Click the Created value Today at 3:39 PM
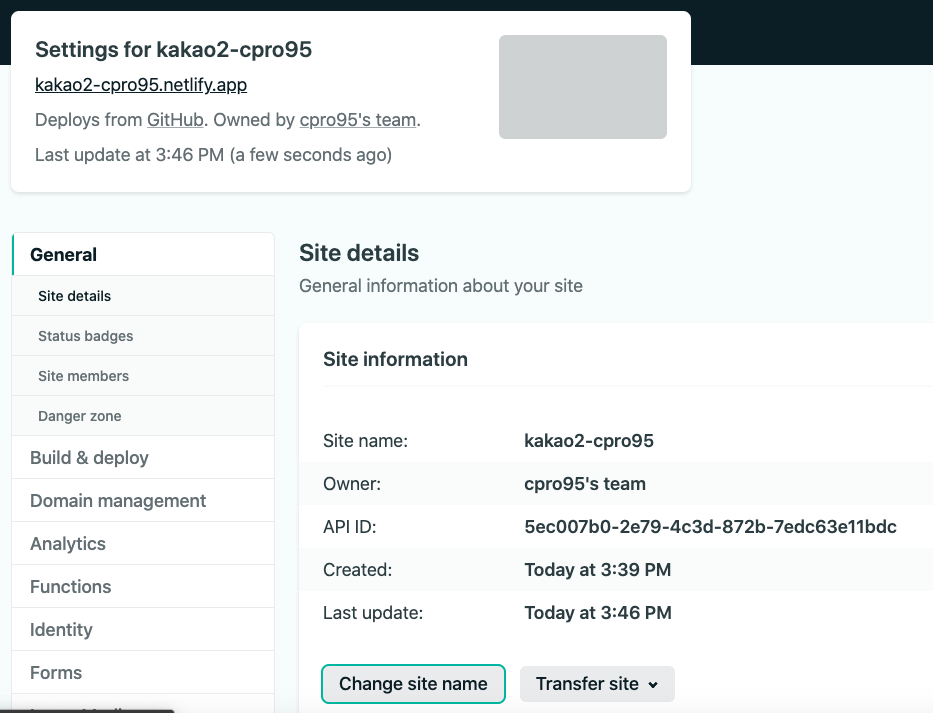The height and width of the screenshot is (713, 933). click(597, 570)
